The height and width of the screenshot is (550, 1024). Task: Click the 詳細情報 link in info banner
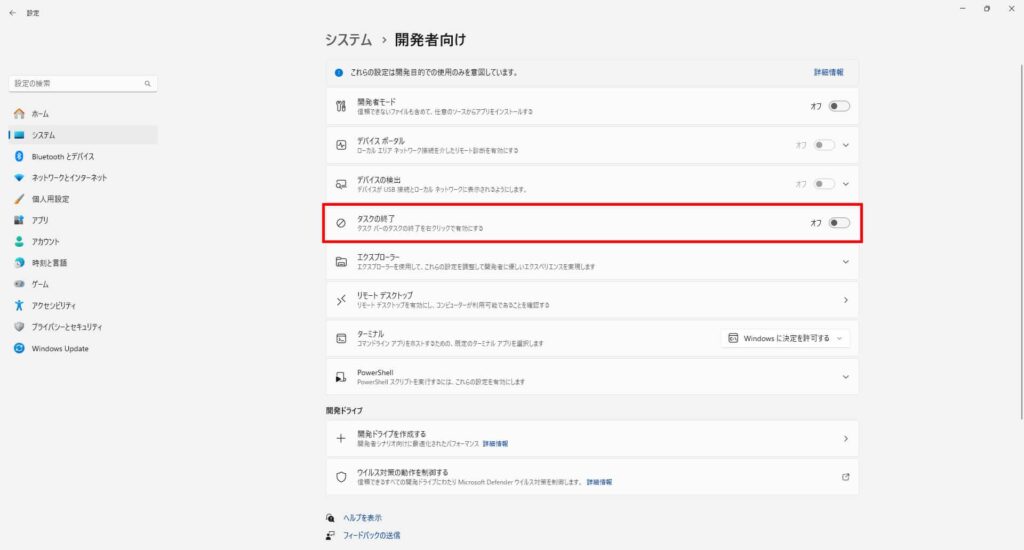coord(828,73)
